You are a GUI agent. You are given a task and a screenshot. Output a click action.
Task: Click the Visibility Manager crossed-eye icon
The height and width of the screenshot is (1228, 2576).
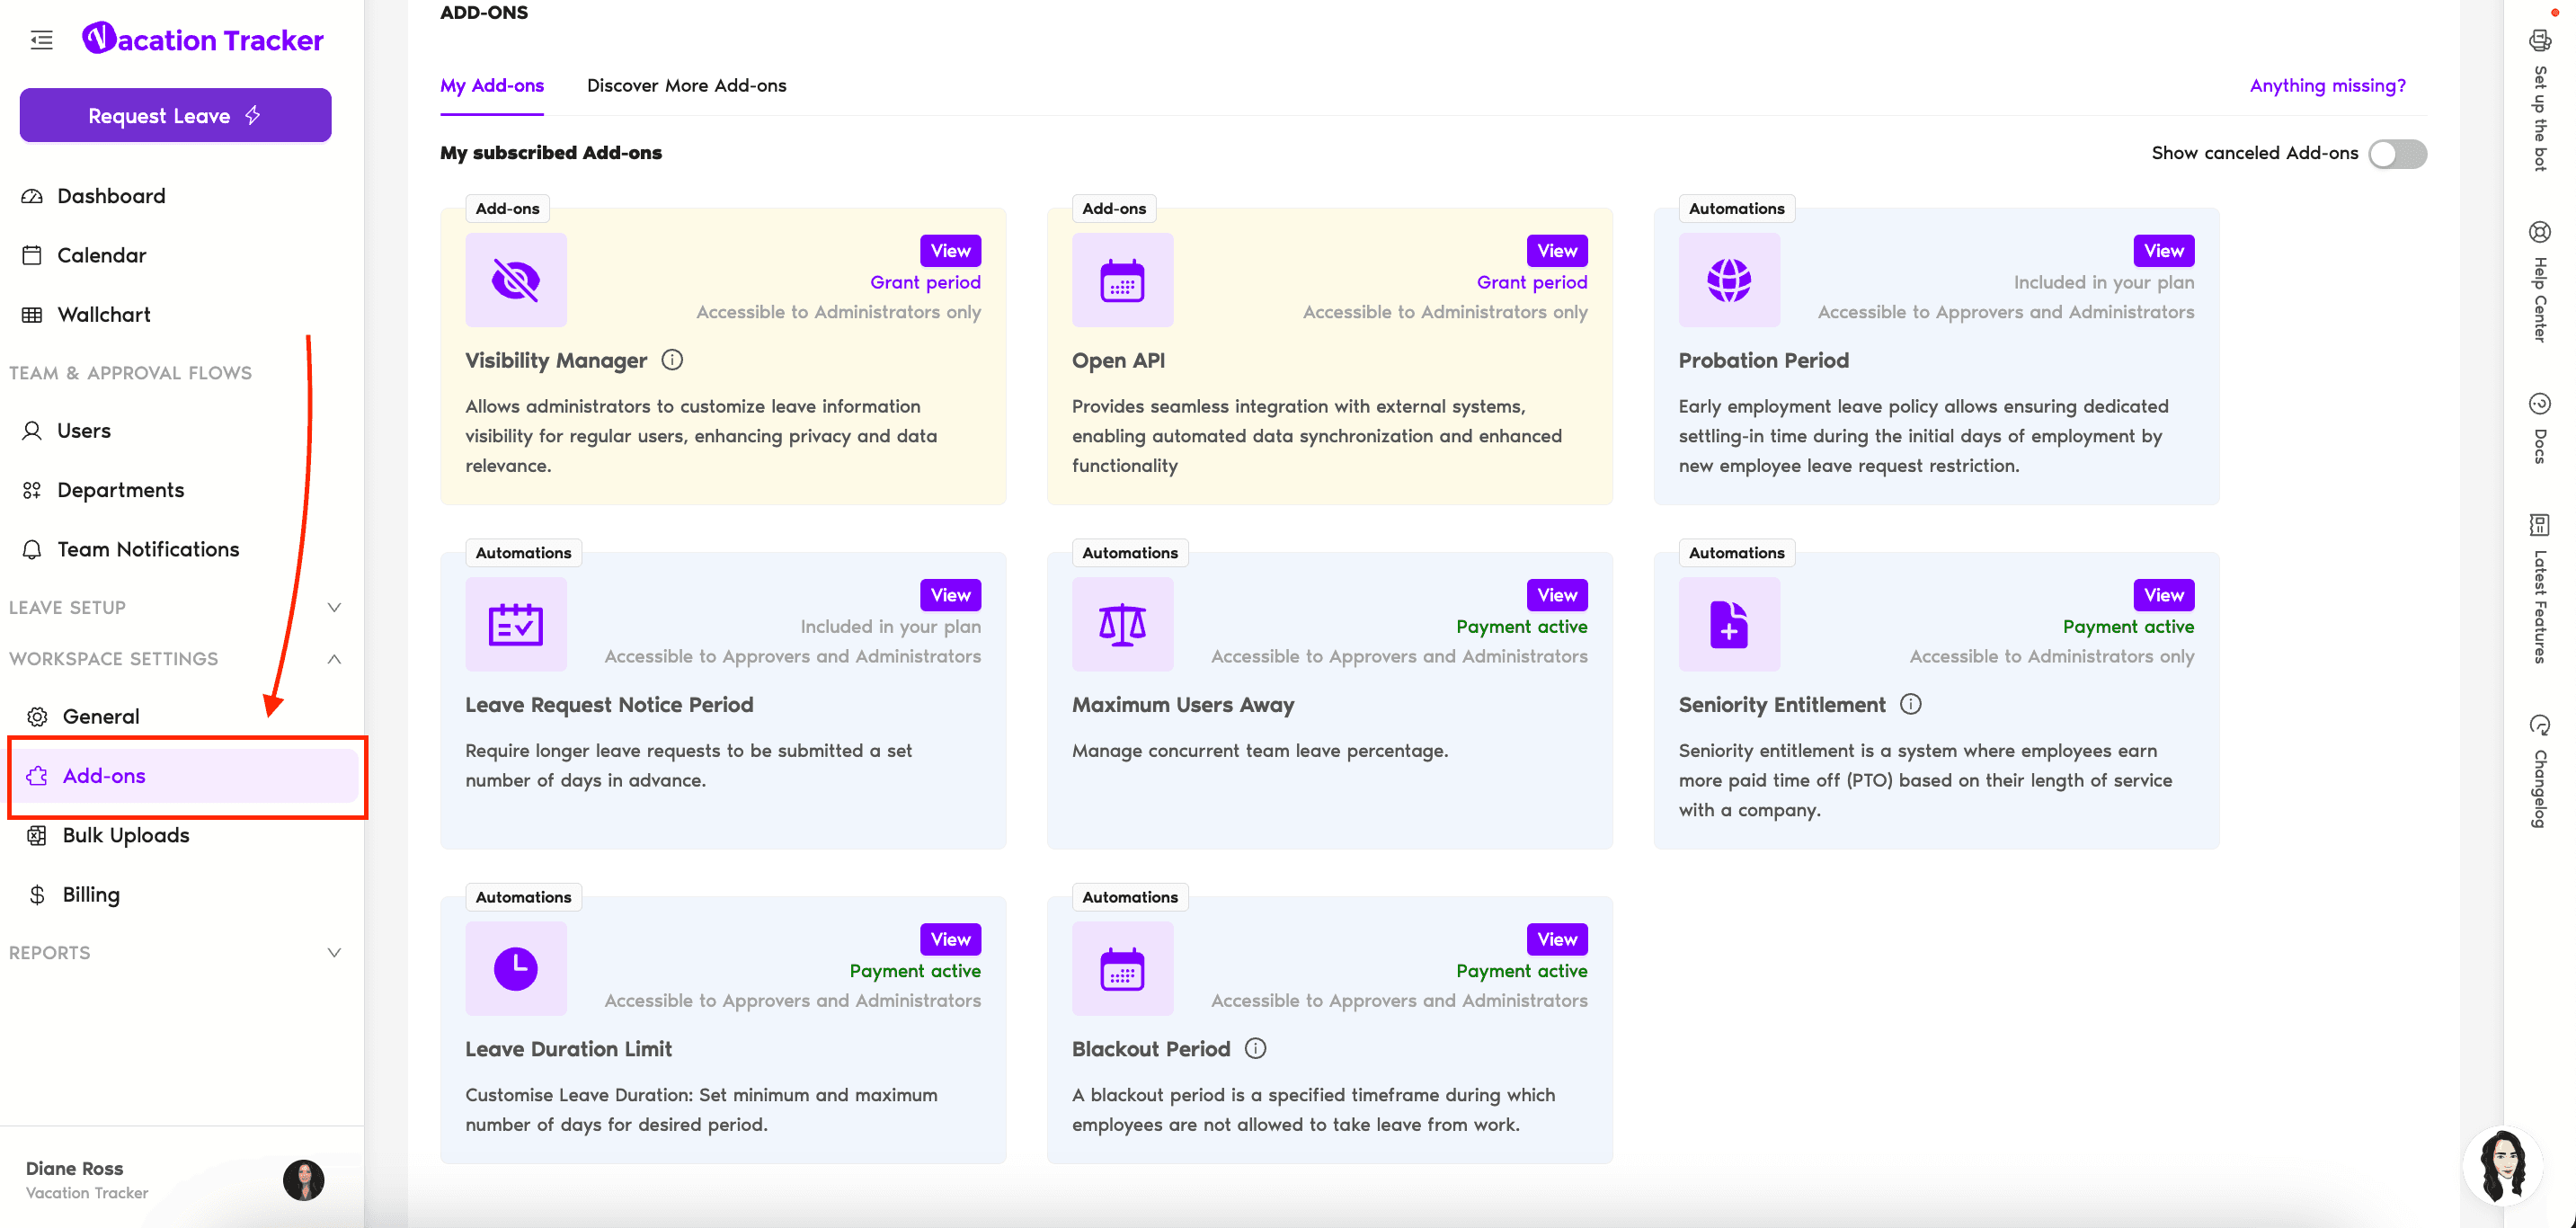point(516,280)
